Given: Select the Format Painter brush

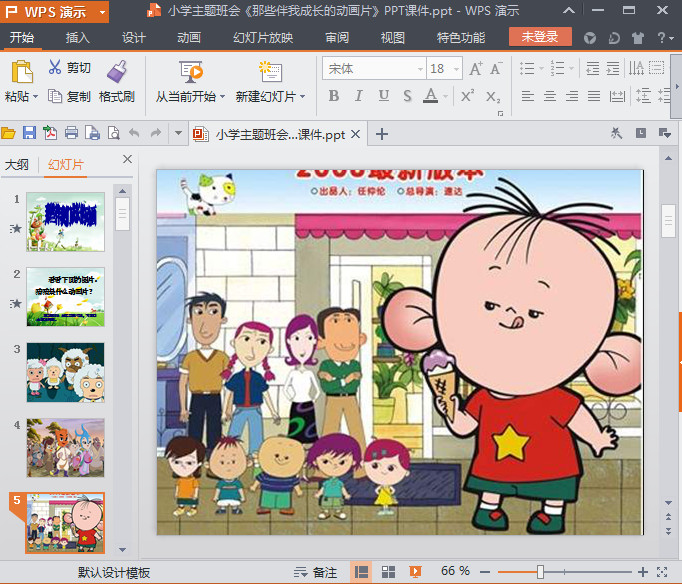Looking at the screenshot, I should (117, 72).
